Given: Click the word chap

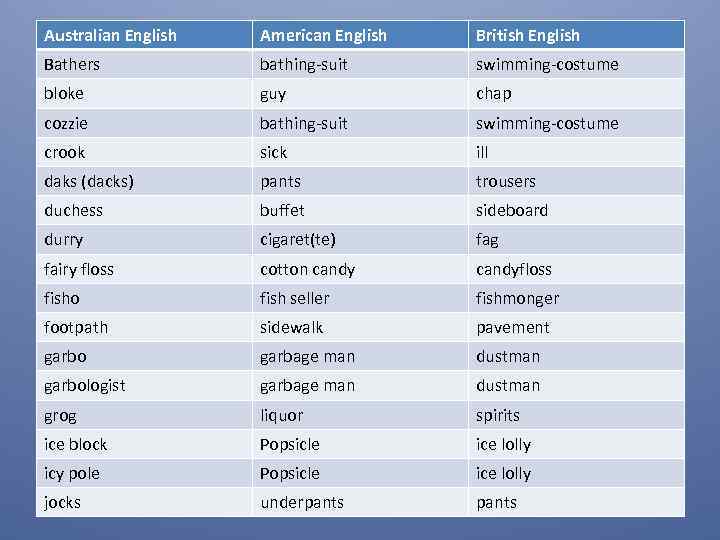Looking at the screenshot, I should coord(493,94).
